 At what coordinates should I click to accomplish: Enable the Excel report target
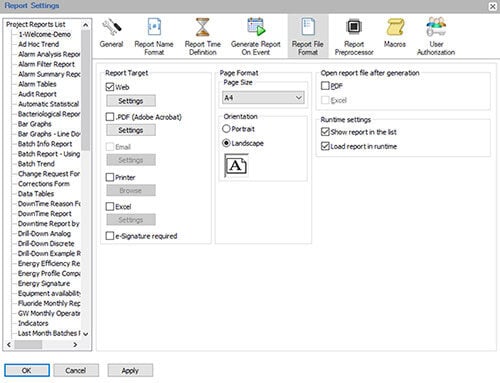[x=110, y=206]
